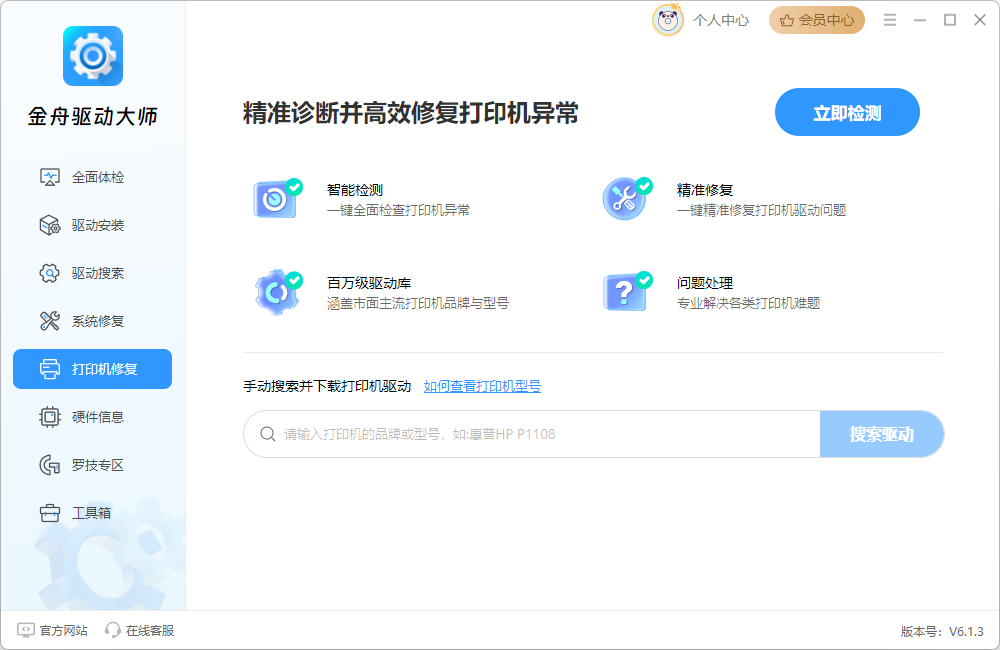
Task: Click 一键精准修复打印机驱动问题 description
Action: pos(761,210)
